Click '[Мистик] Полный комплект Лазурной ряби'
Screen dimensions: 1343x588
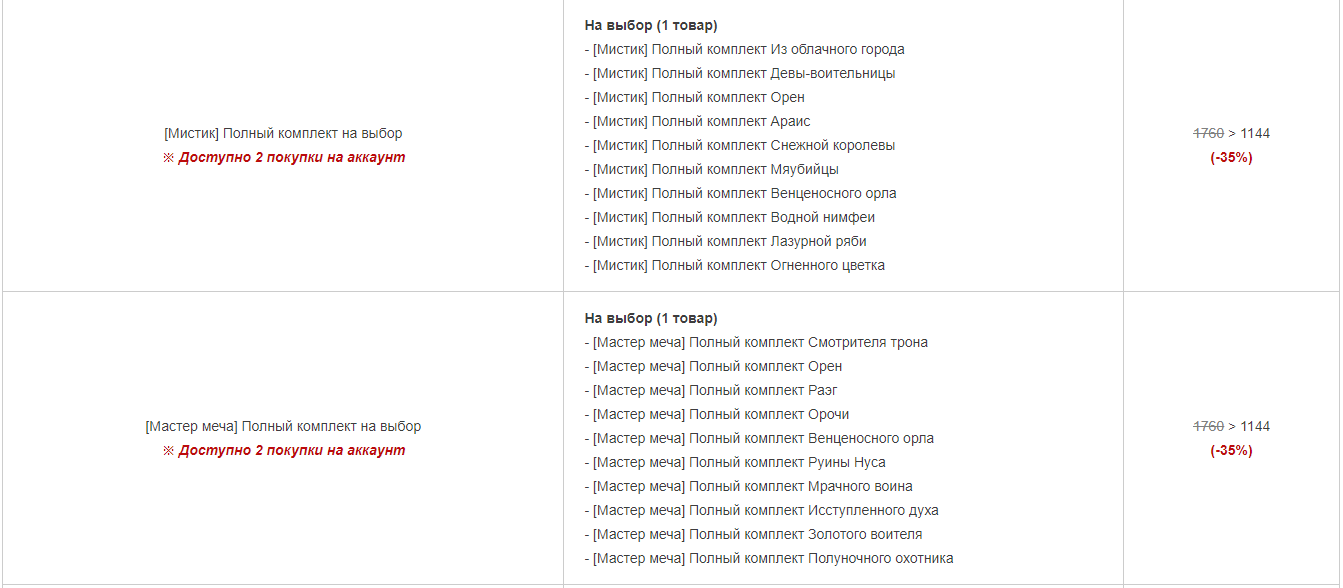pos(729,241)
